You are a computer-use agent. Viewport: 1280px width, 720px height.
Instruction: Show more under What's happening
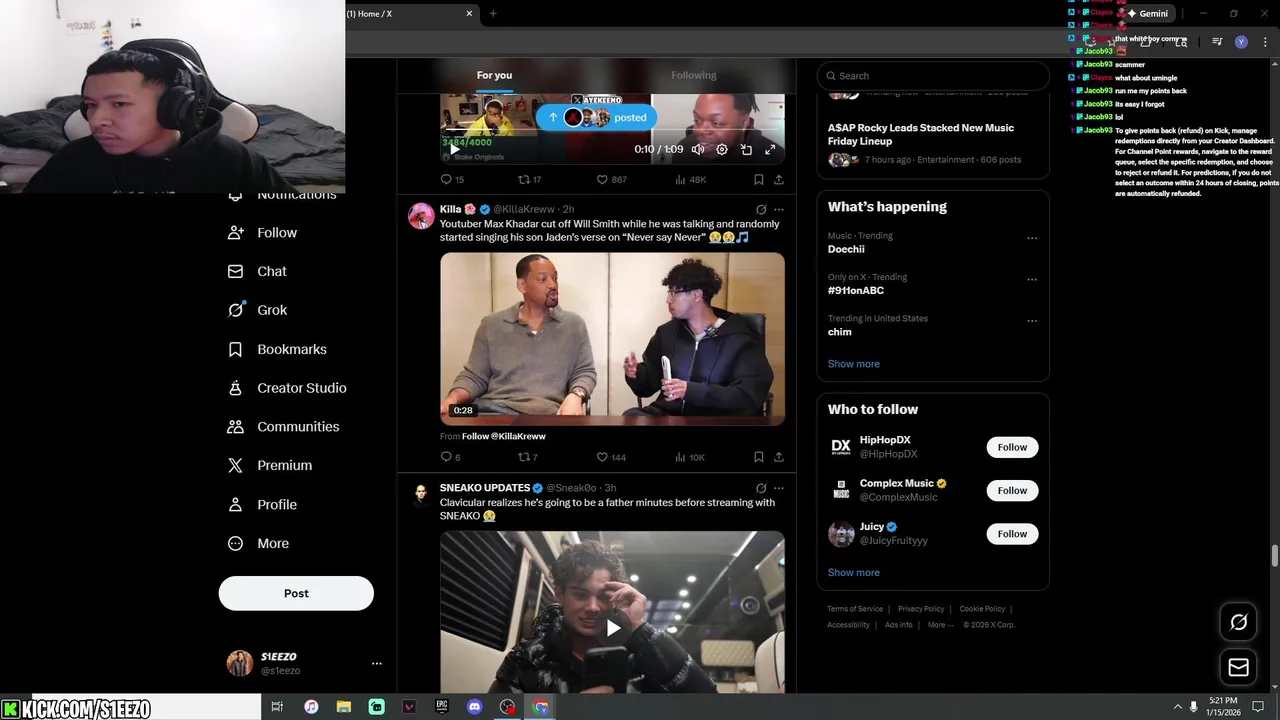[854, 364]
